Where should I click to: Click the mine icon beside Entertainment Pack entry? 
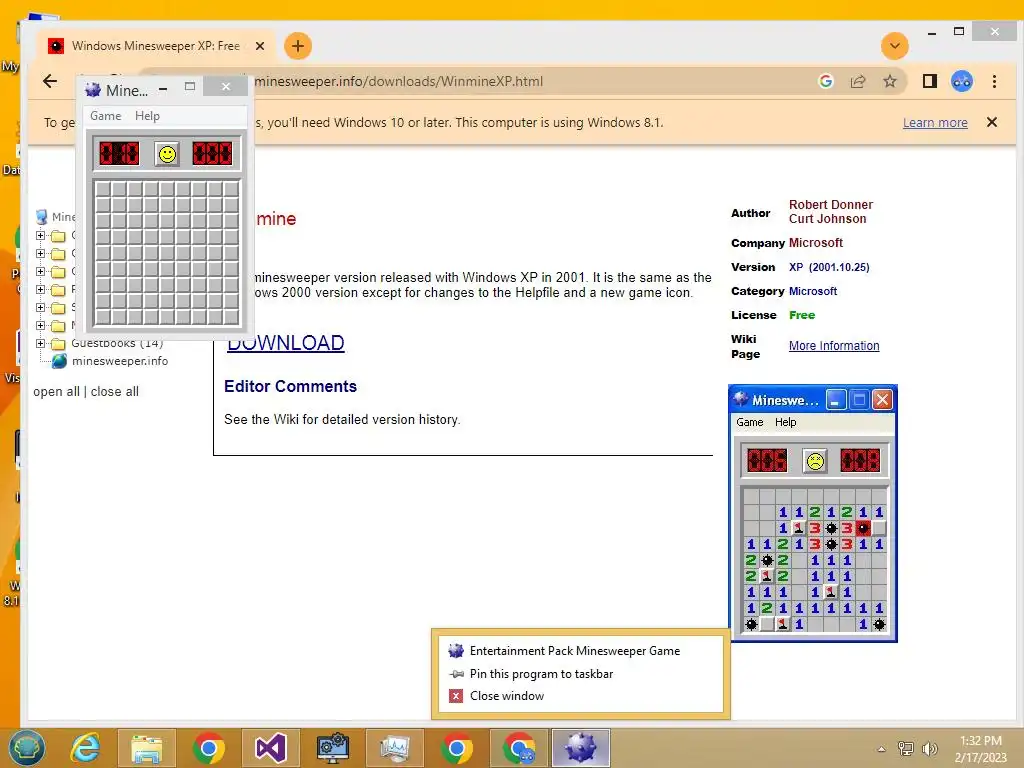(456, 651)
